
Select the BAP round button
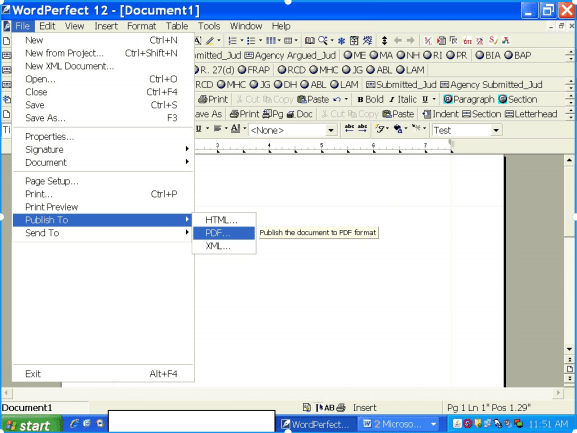pos(517,55)
